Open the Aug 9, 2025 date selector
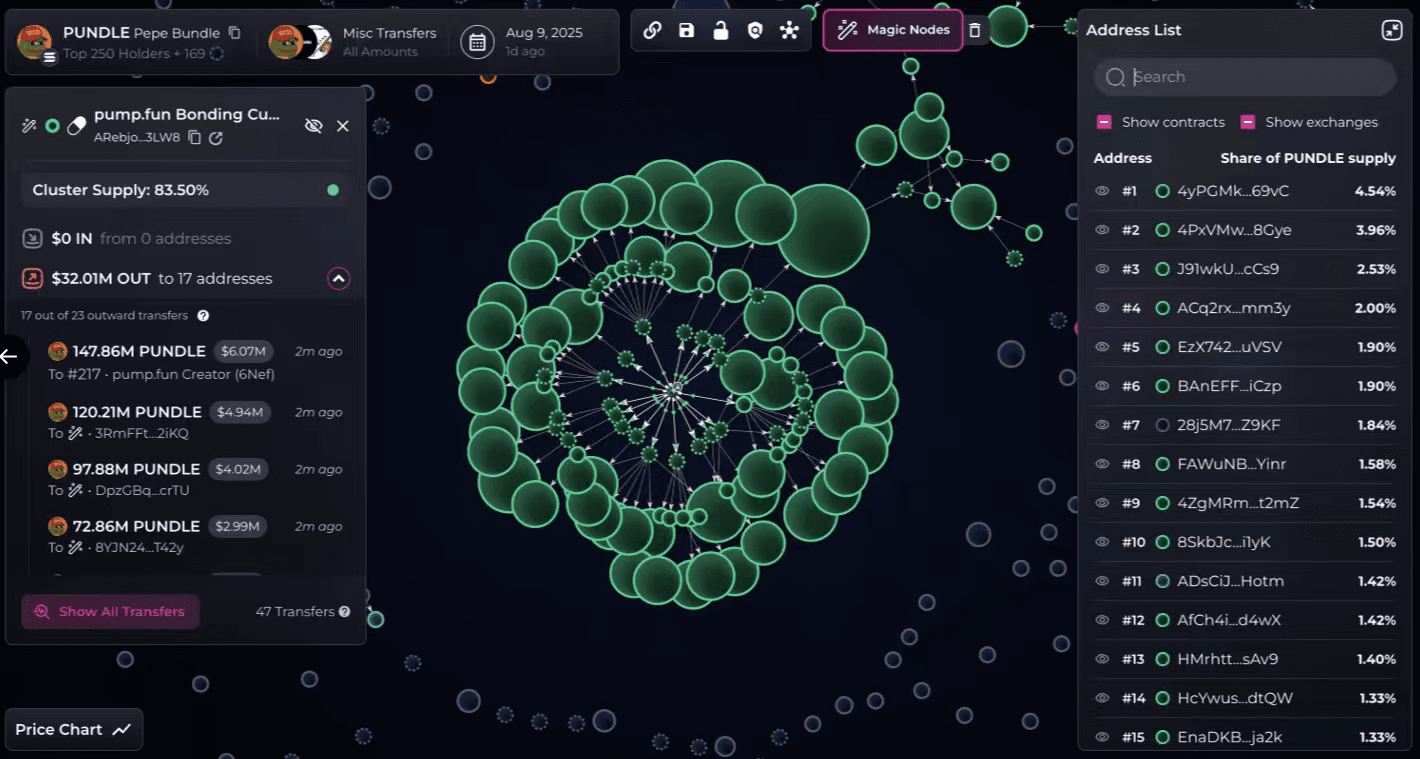1420x759 pixels. click(522, 42)
